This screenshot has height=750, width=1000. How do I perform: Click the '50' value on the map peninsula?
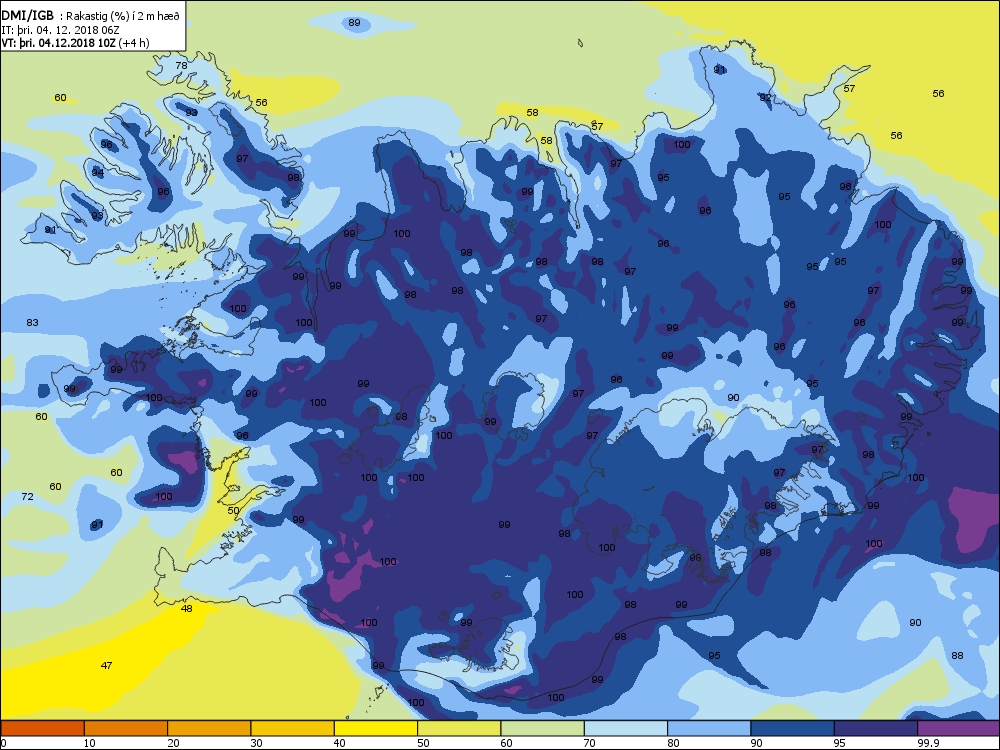pos(233,510)
